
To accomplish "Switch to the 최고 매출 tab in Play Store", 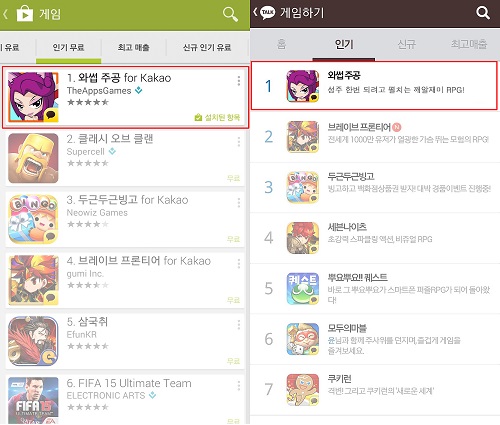I will tap(133, 47).
